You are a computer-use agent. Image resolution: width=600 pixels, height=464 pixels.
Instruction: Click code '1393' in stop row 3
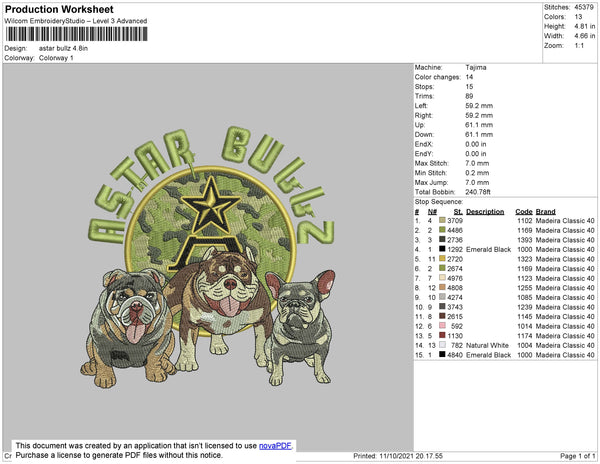pos(524,240)
